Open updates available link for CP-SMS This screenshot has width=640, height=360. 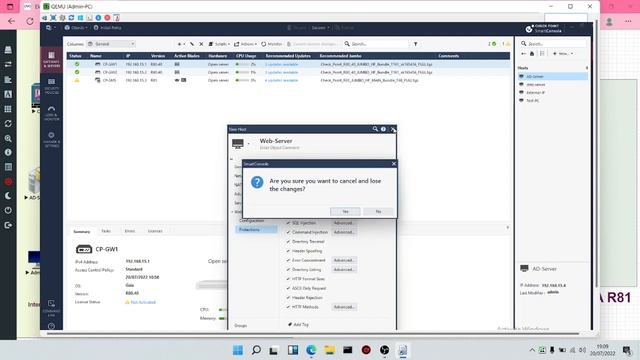coord(282,80)
